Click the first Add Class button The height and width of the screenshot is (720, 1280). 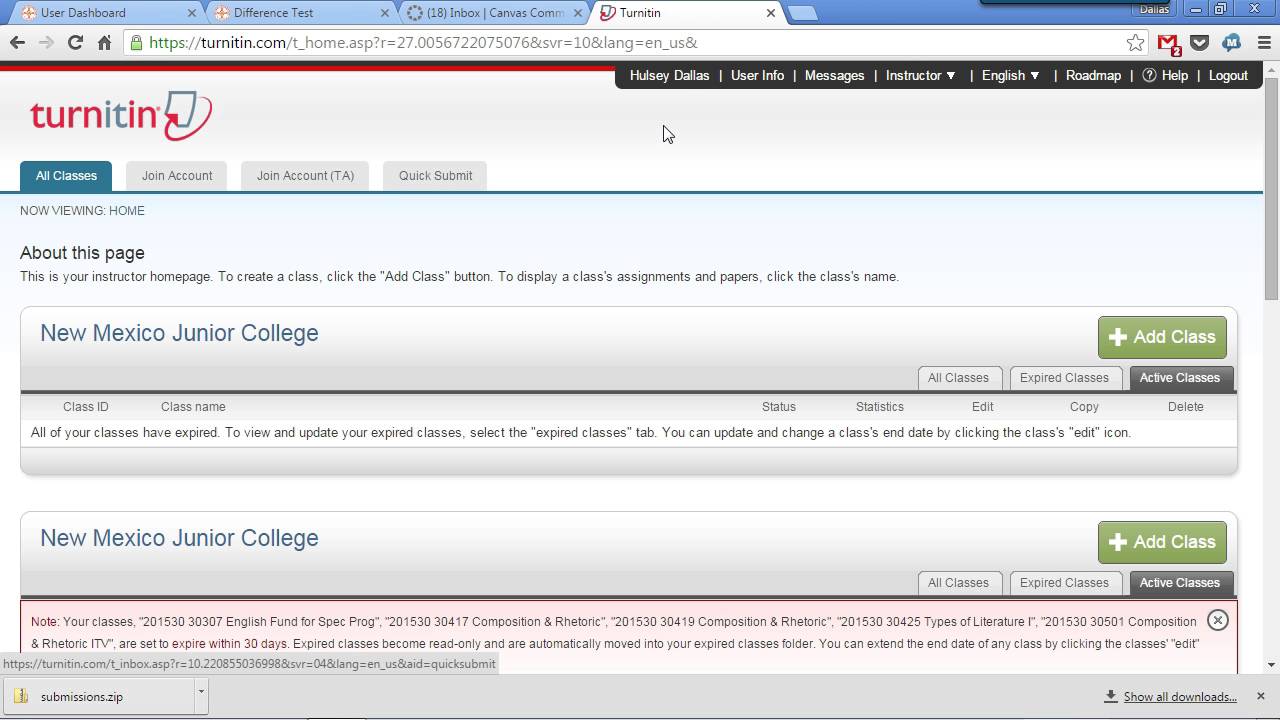(1161, 337)
